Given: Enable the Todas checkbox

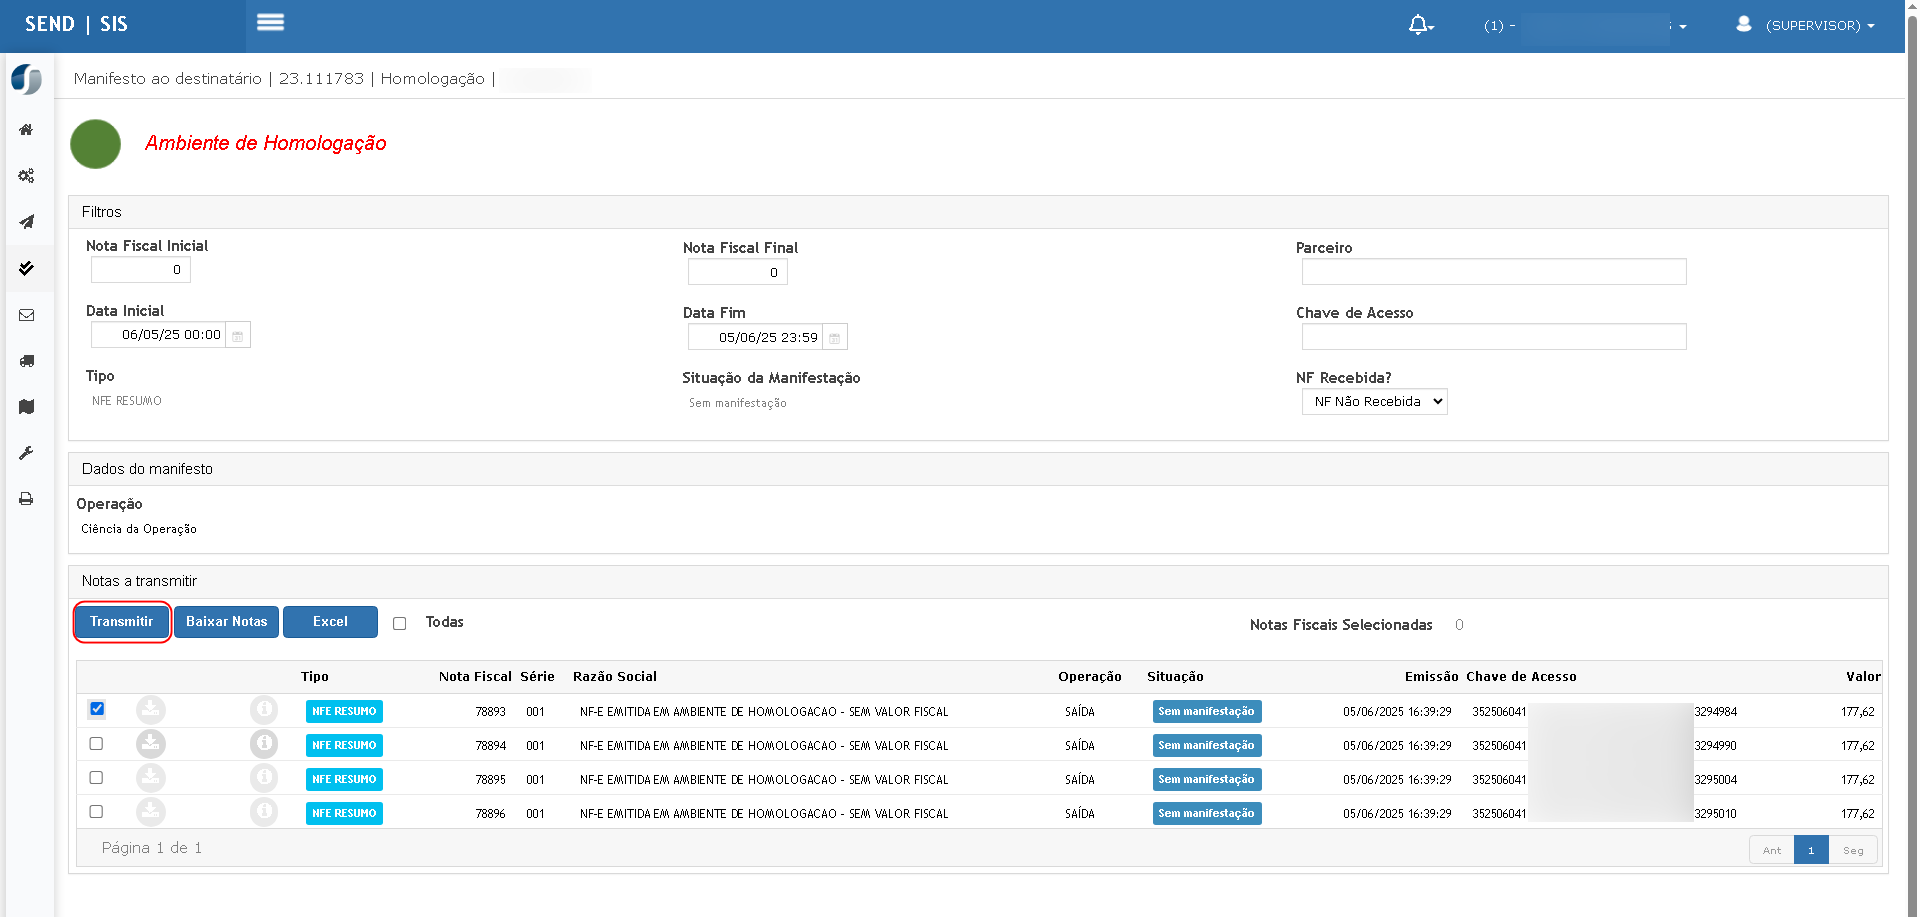Looking at the screenshot, I should [x=400, y=623].
